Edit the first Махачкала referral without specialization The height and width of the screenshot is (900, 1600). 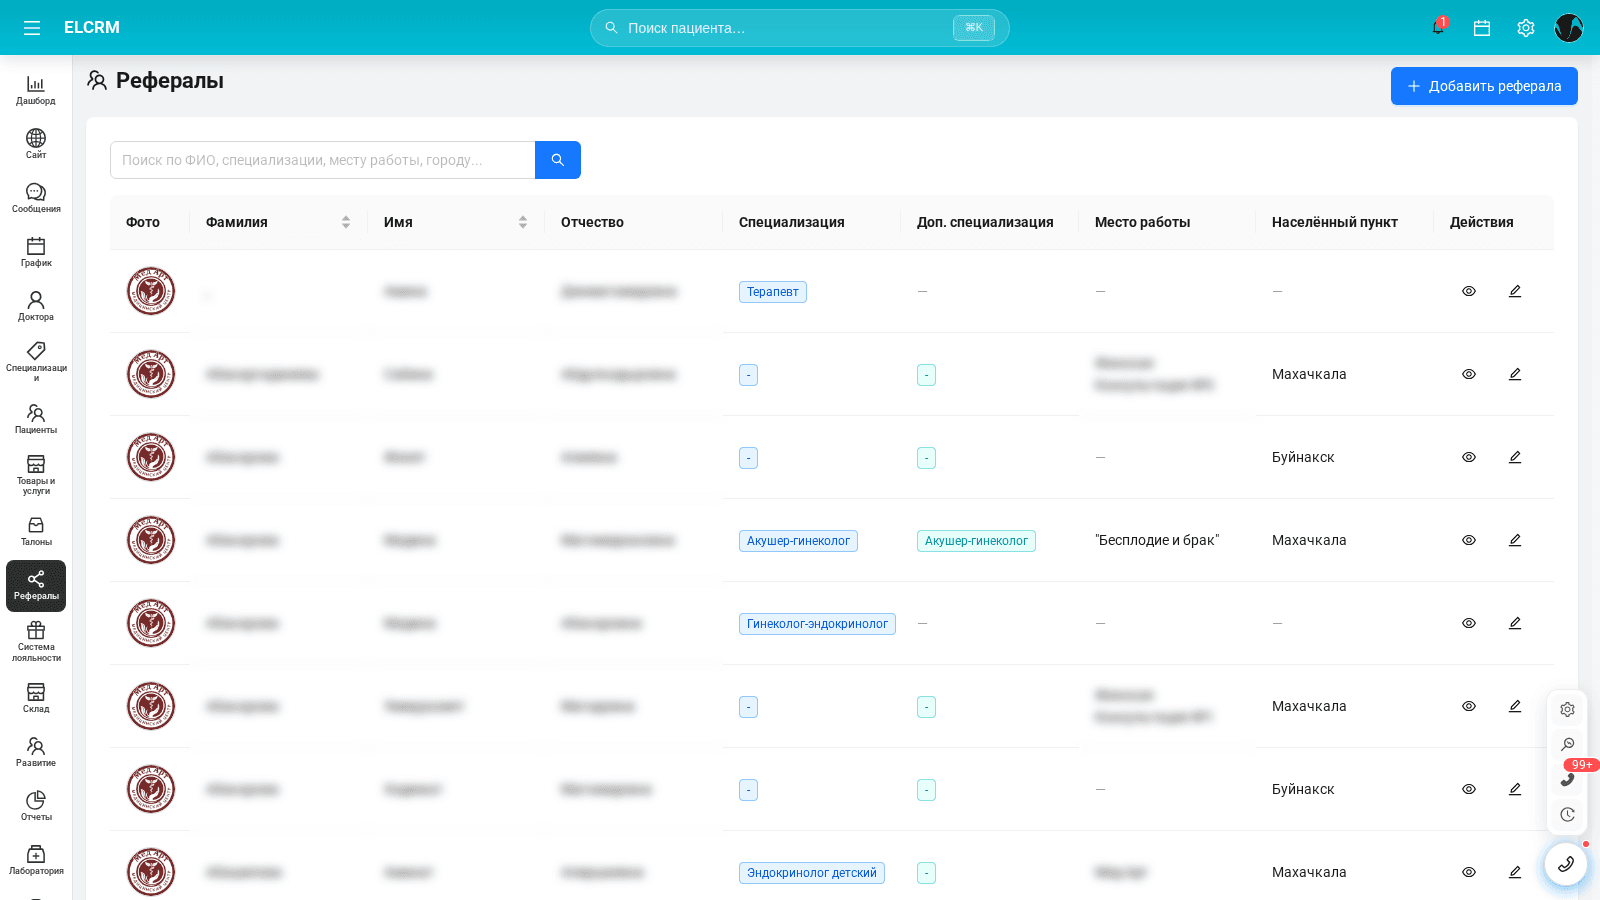[x=1515, y=374]
